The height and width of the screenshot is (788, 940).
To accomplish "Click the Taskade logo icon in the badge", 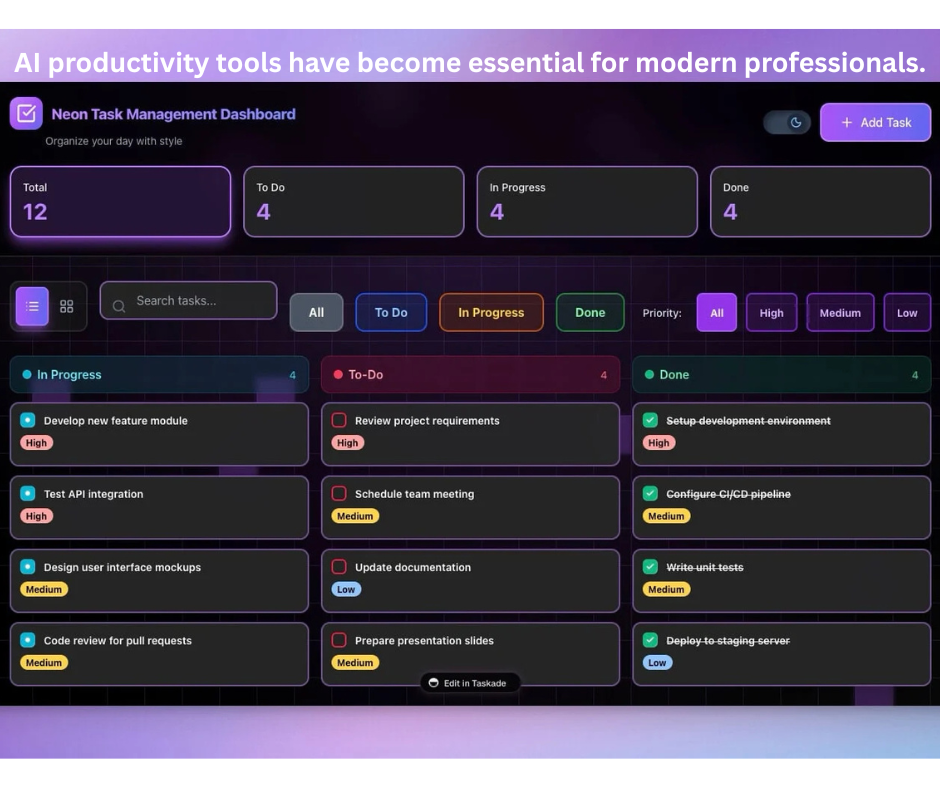I will [x=433, y=683].
